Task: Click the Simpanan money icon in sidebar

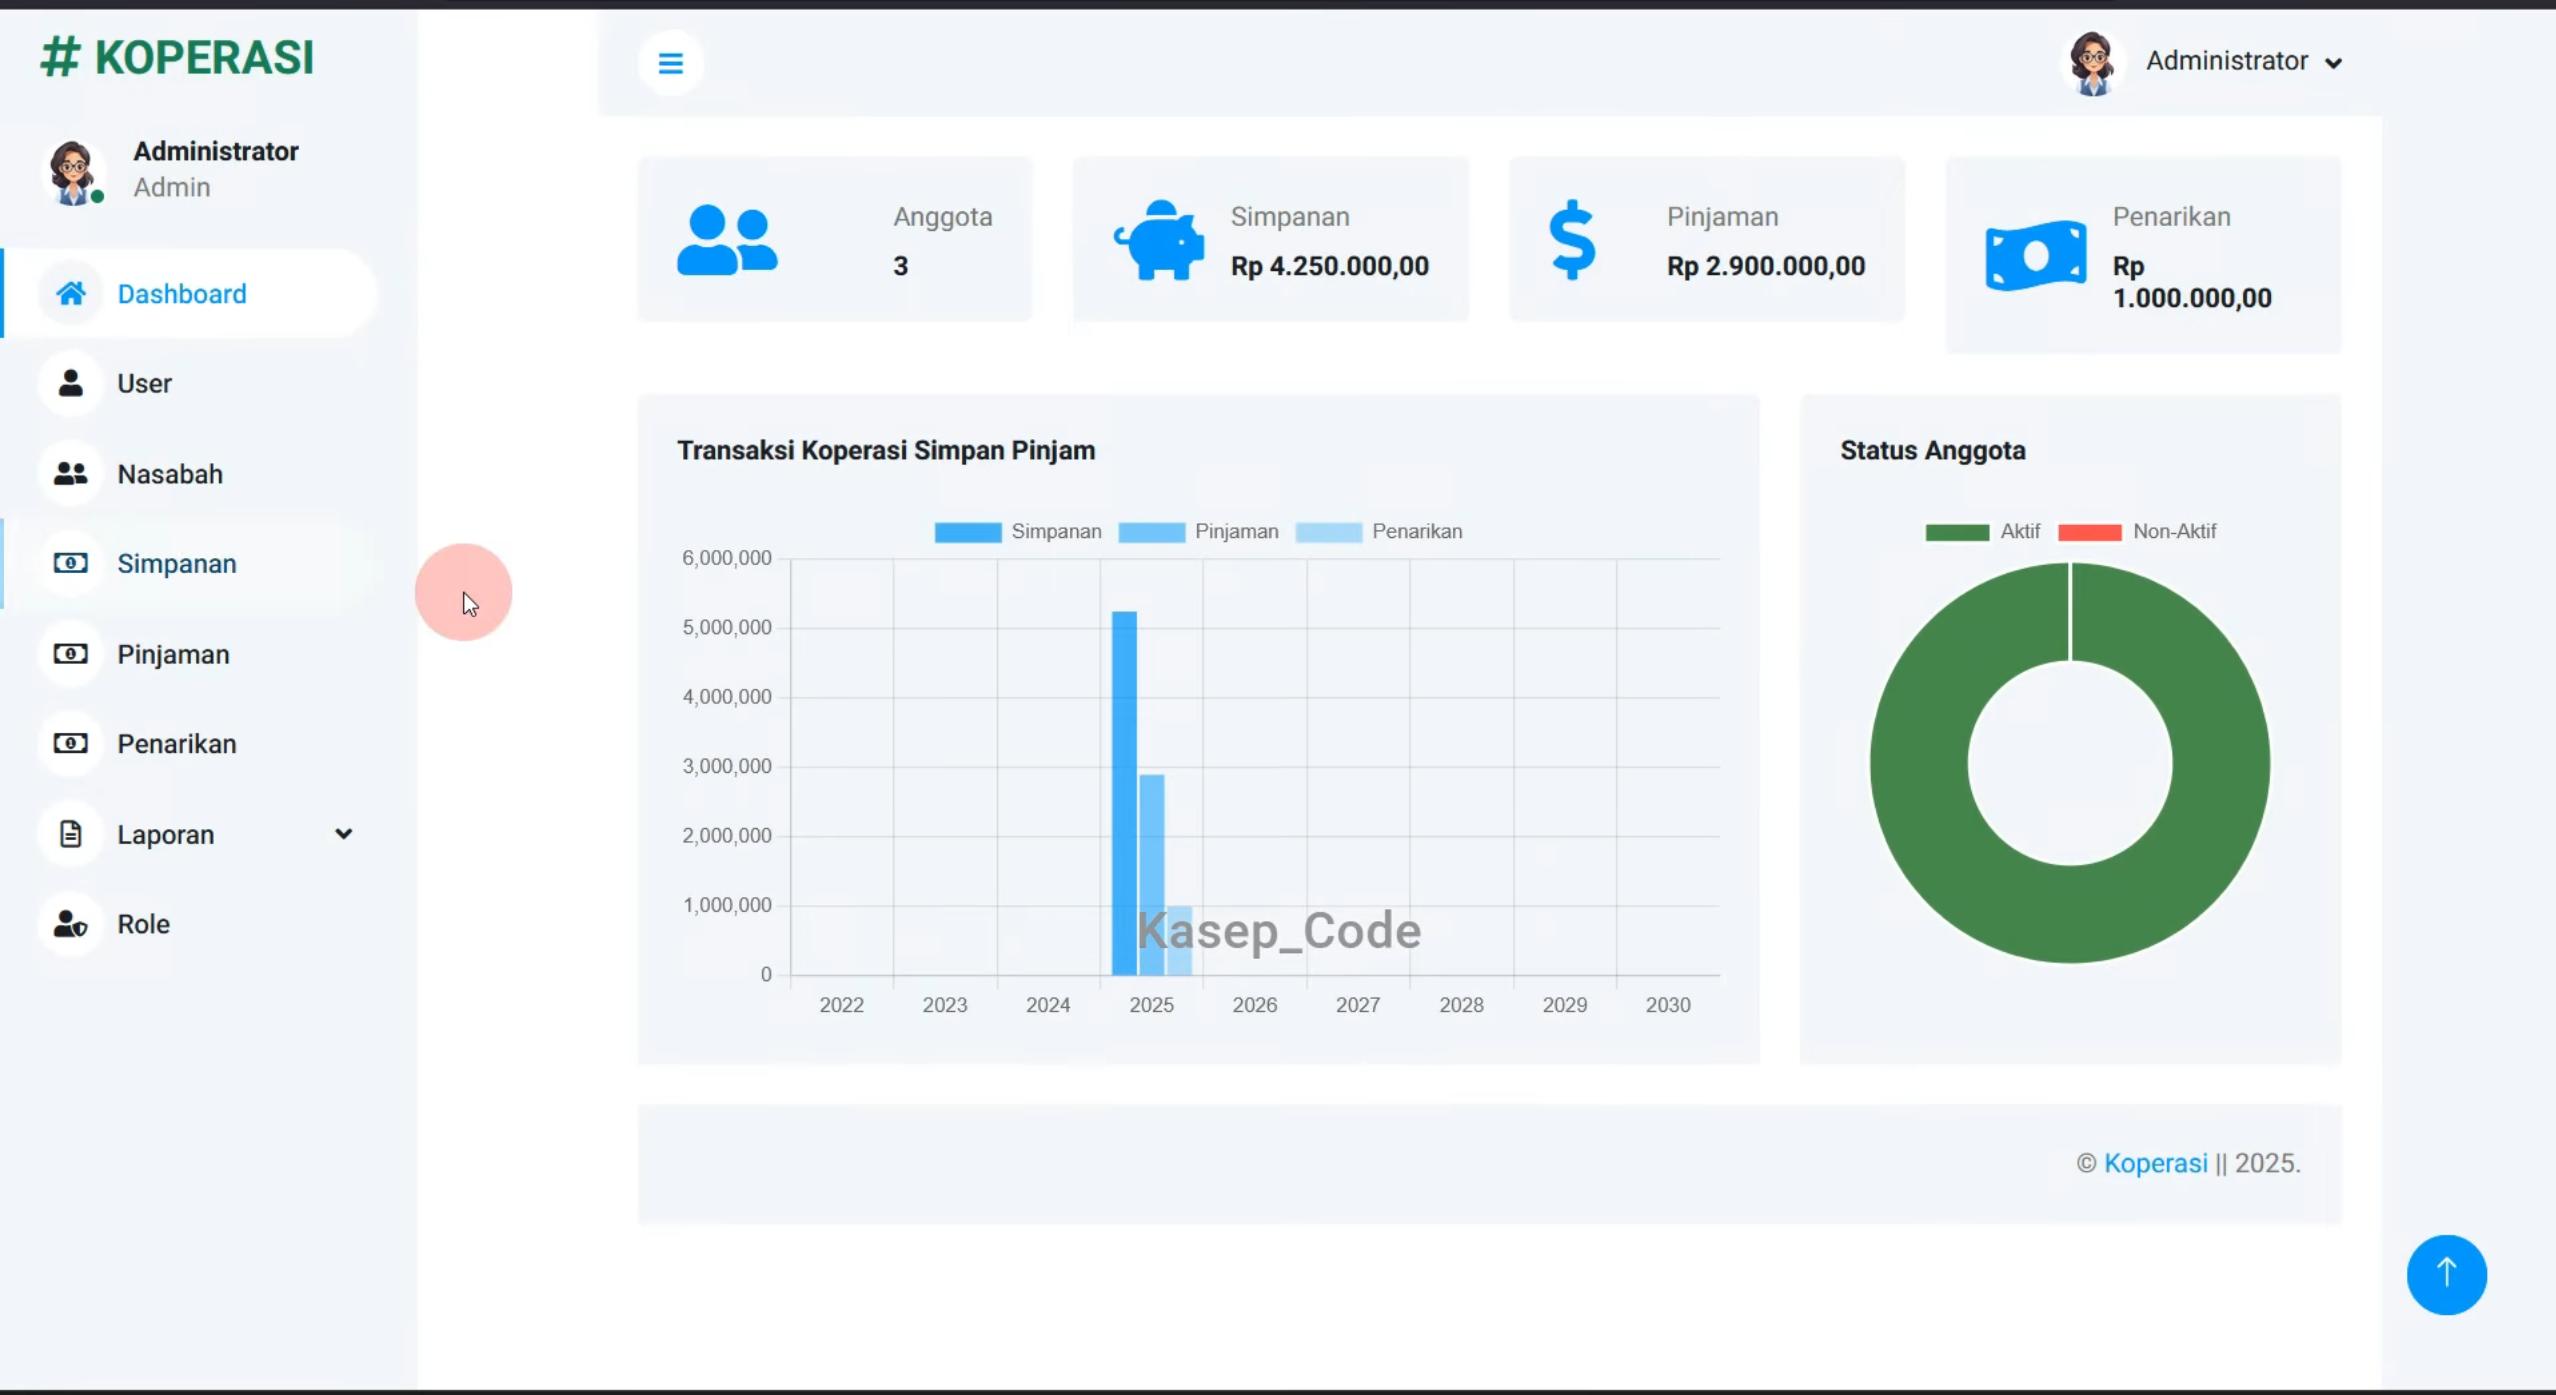Action: pos(70,563)
